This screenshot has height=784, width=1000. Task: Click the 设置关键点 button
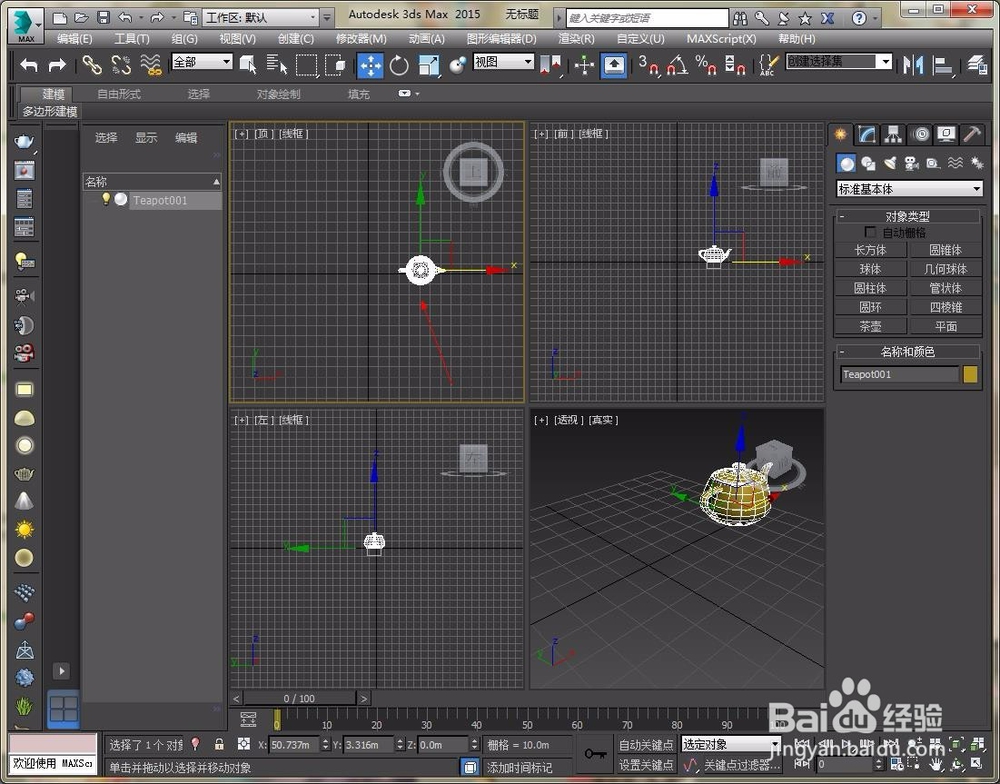click(646, 764)
